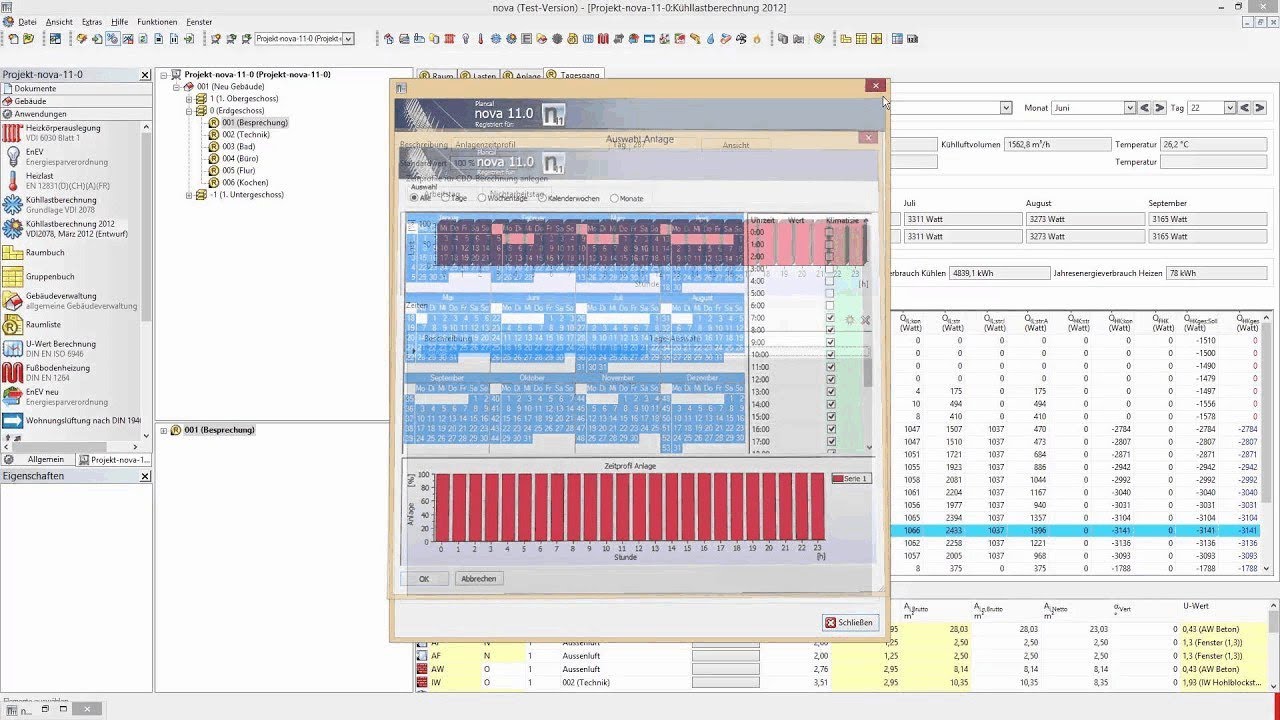Screen dimensions: 1280x720
Task: Click the Temperatur 26,2 °C field
Action: [1215, 144]
